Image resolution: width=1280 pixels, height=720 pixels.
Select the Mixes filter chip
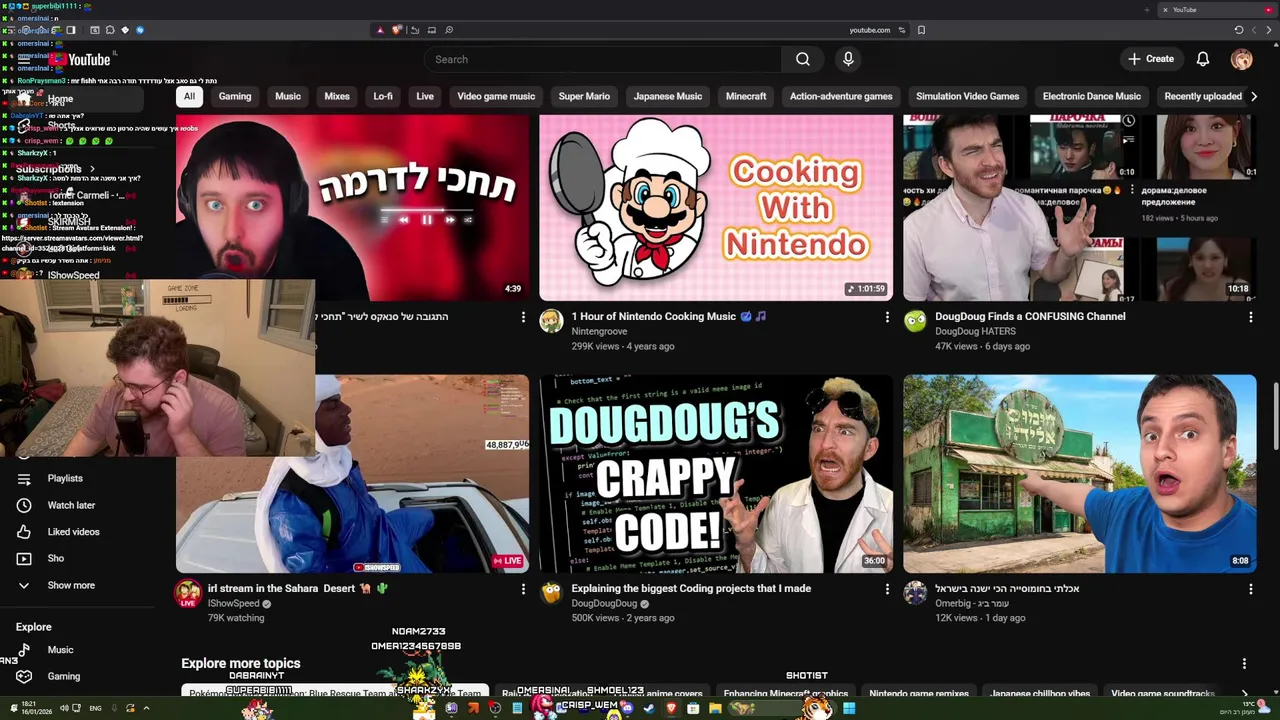tap(337, 96)
